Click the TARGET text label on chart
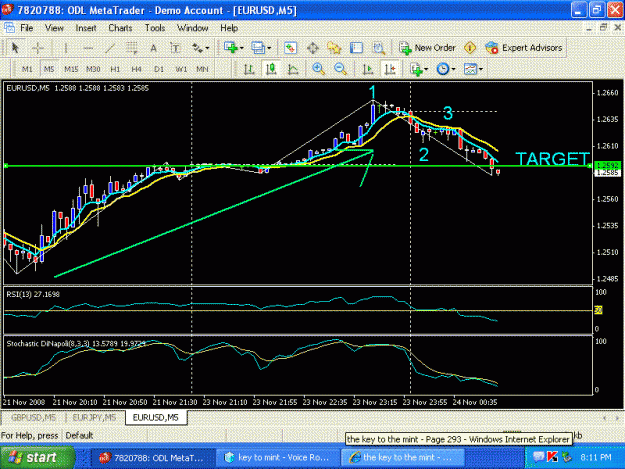Viewport: 625px width, 469px height. pos(552,159)
